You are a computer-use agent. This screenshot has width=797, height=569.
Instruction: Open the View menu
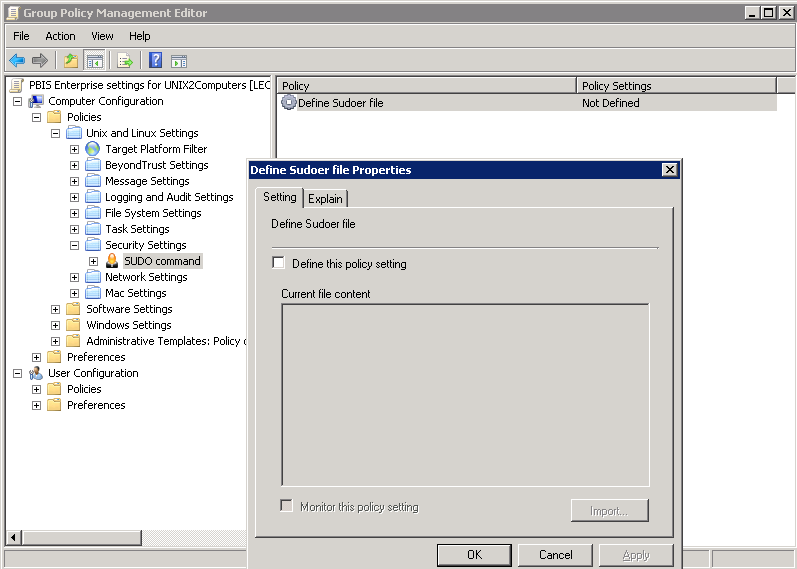click(x=102, y=36)
